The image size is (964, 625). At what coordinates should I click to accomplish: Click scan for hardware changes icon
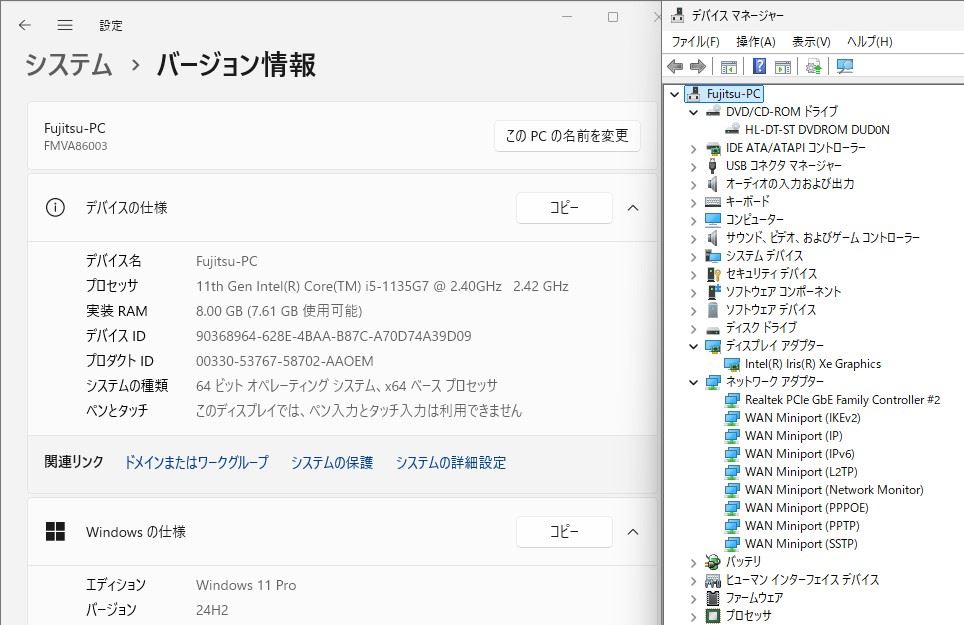[845, 66]
